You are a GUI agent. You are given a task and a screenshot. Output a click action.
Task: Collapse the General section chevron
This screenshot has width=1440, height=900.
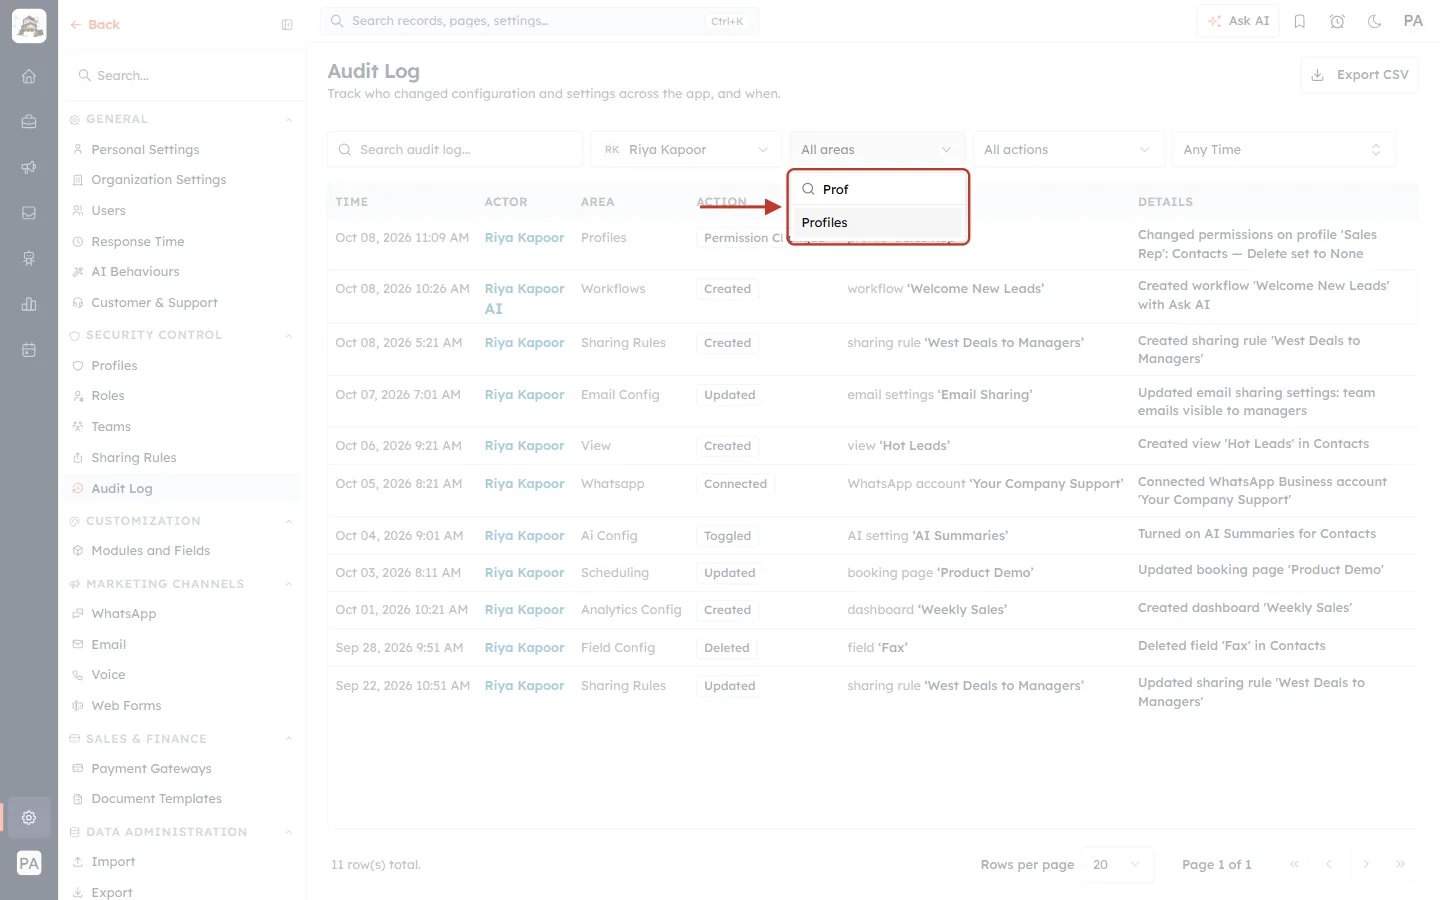(289, 120)
